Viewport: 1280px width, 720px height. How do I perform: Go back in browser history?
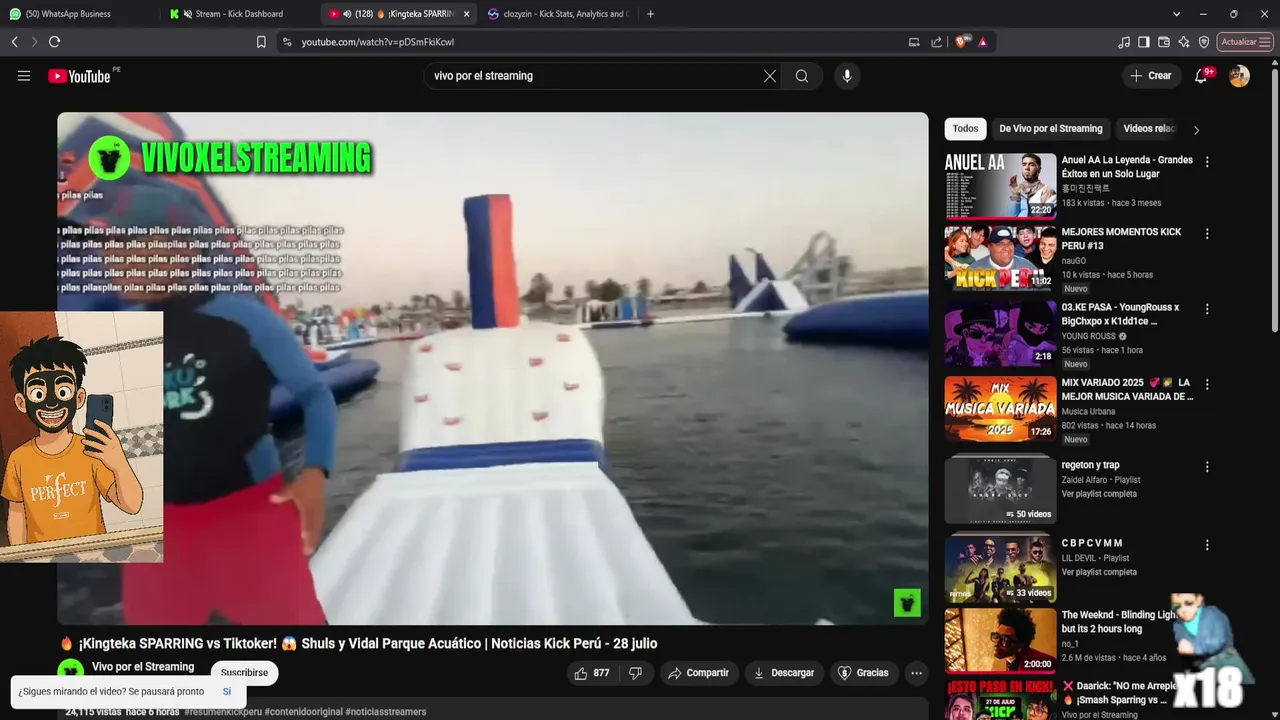(14, 42)
